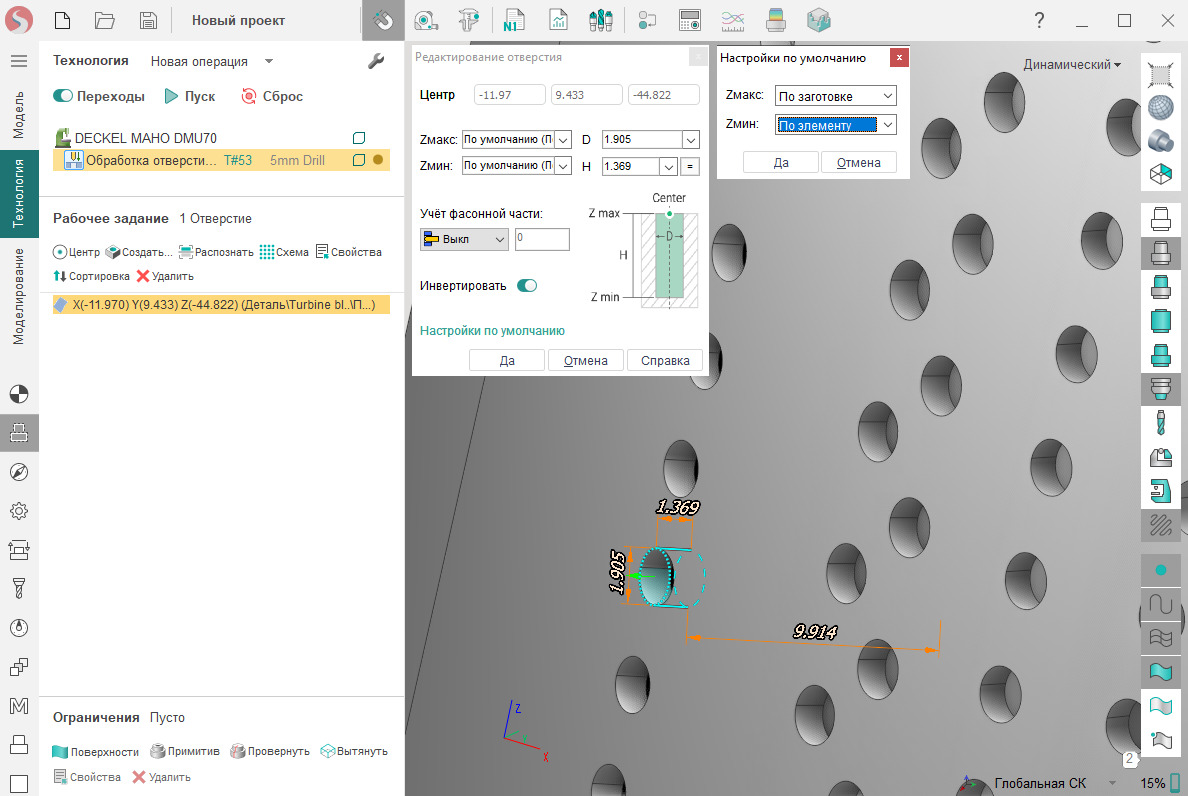
Task: Switch to the Моделирование side tab
Action: point(18,296)
